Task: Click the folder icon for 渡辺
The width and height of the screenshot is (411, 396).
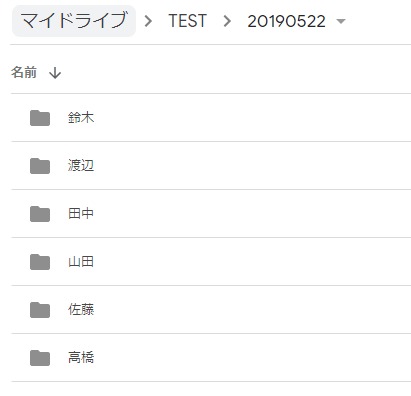Action: point(40,166)
